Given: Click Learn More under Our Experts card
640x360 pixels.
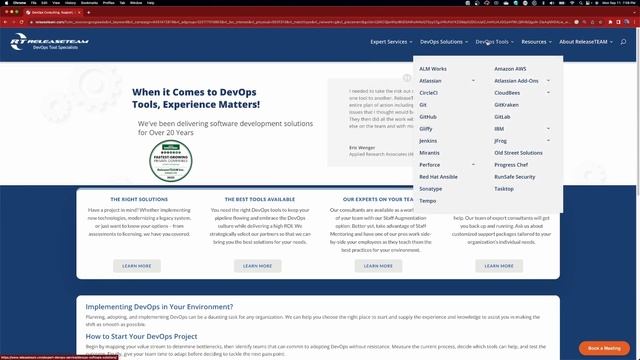Looking at the screenshot, I should tap(378, 266).
